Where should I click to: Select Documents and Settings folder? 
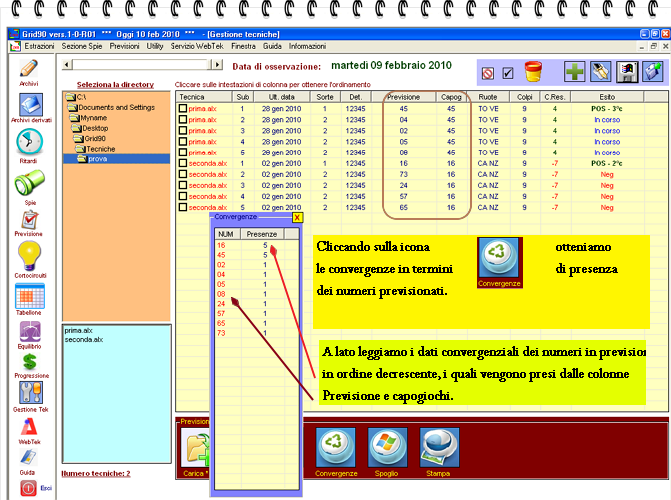coord(112,107)
